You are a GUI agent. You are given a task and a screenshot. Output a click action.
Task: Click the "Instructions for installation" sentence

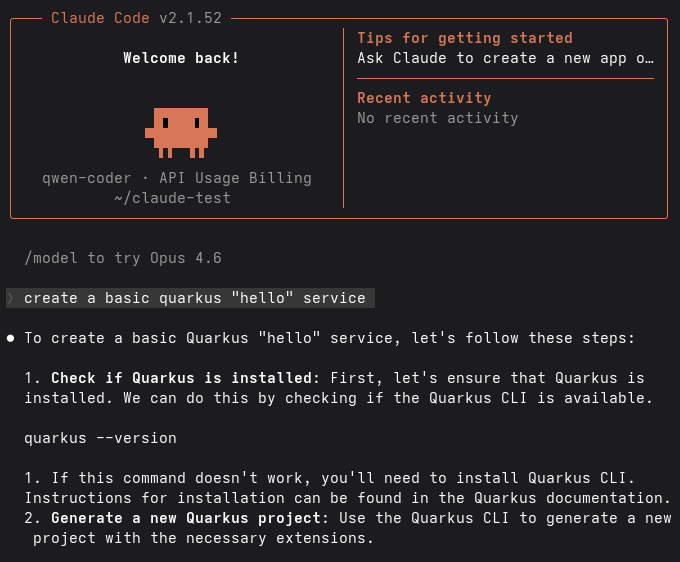click(346, 498)
